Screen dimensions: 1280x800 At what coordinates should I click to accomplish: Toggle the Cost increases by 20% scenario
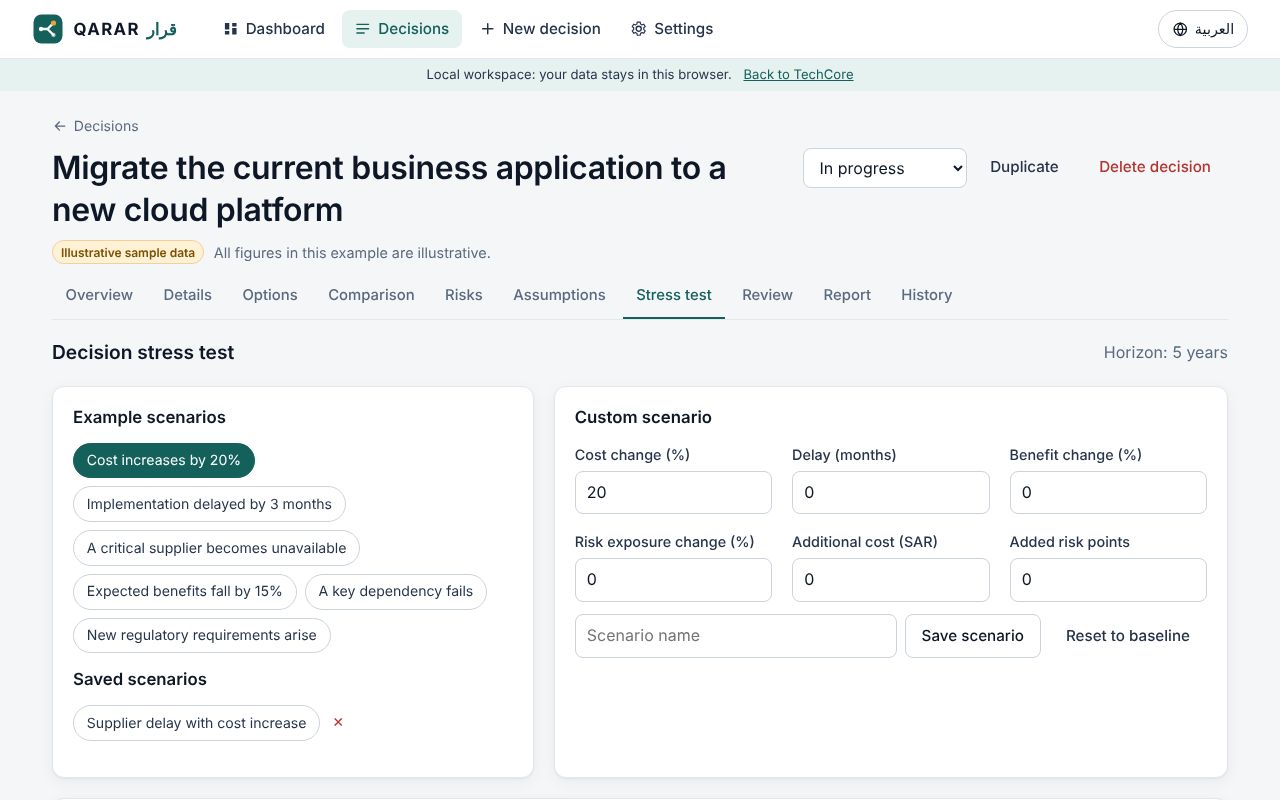(x=164, y=460)
